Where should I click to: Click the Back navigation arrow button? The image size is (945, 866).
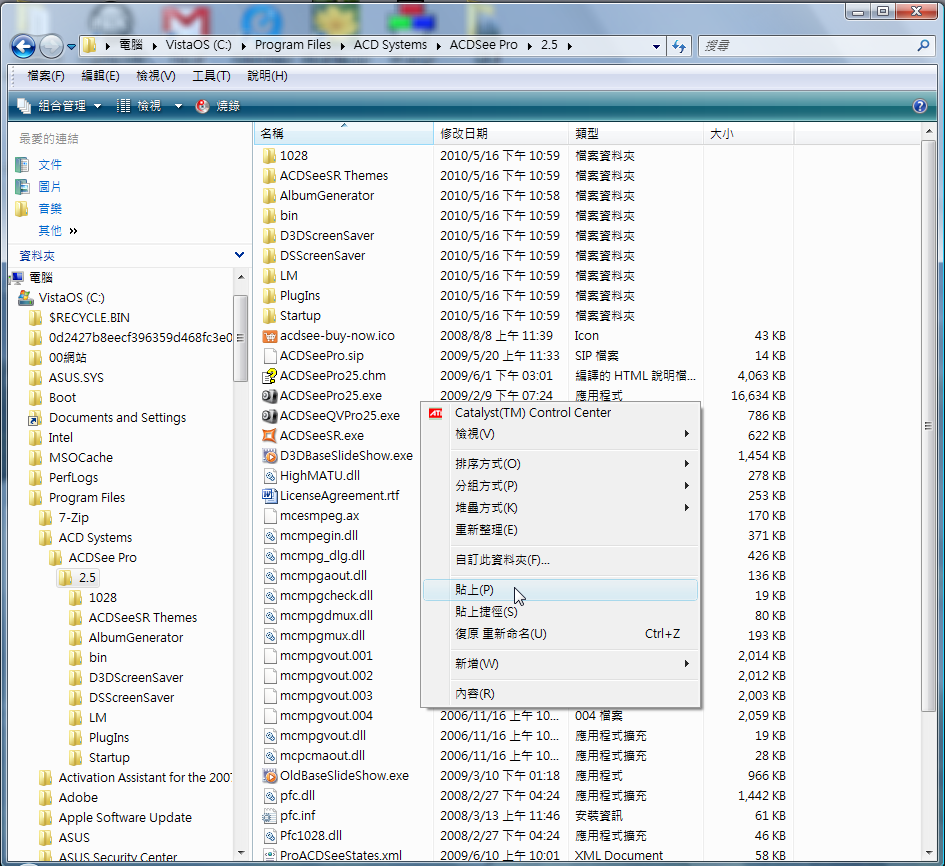(24, 46)
